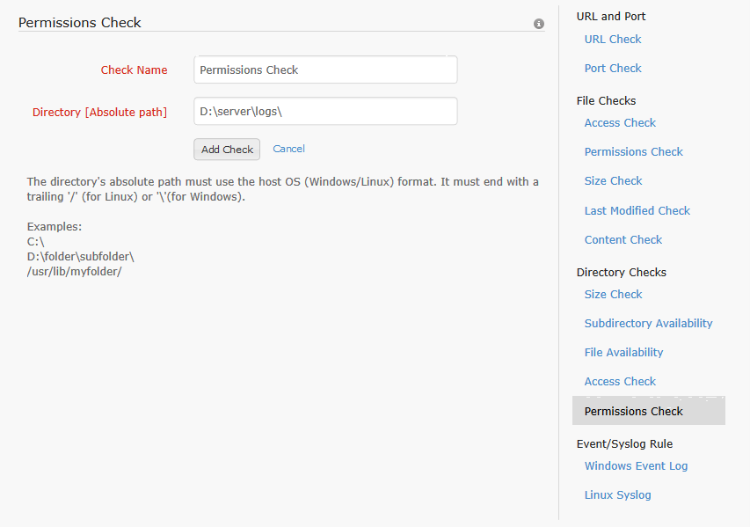Click the info icon beside Permissions Check heading

[539, 23]
